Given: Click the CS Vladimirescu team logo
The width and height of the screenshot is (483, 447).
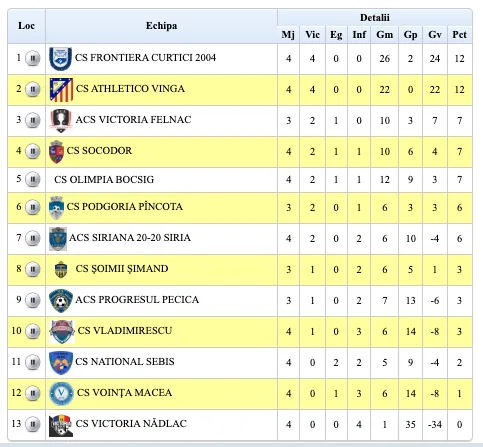Looking at the screenshot, I should [62, 332].
